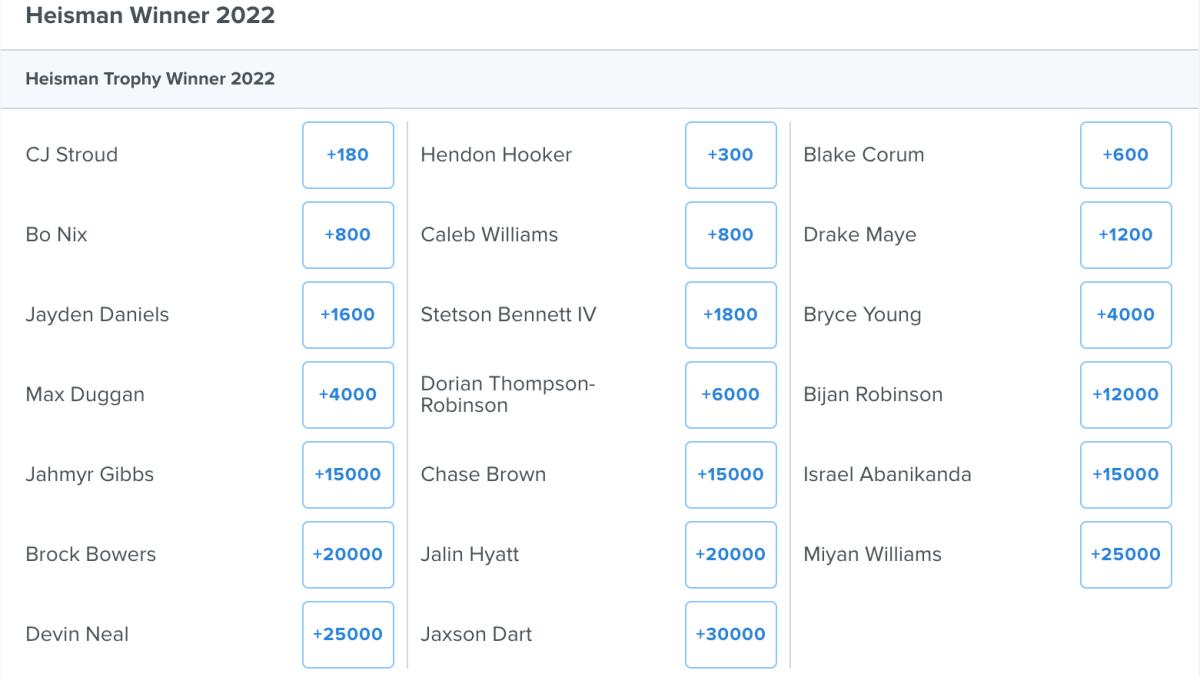Screen dimensions: 1200x677
Task: Click Blake Corum's +600 odds
Action: click(1125, 155)
